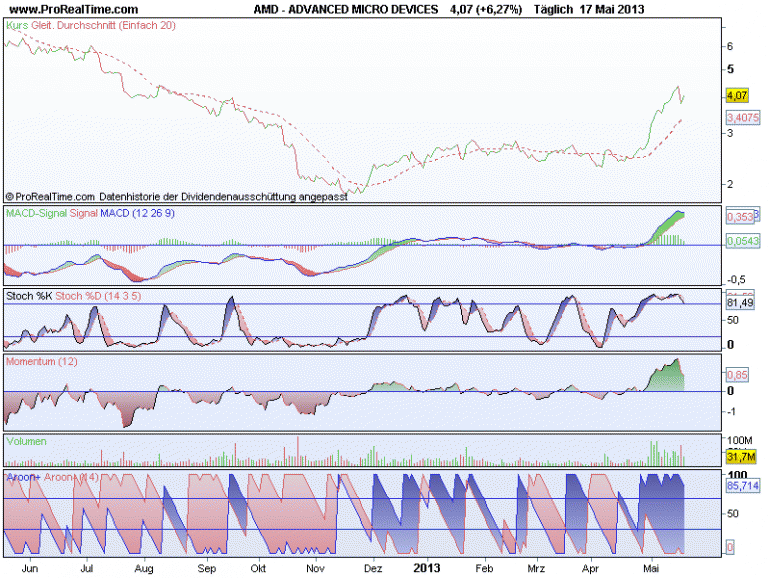Screen dimensions: 770x578
Task: Click the Aug month label on time axis
Action: coord(144,568)
